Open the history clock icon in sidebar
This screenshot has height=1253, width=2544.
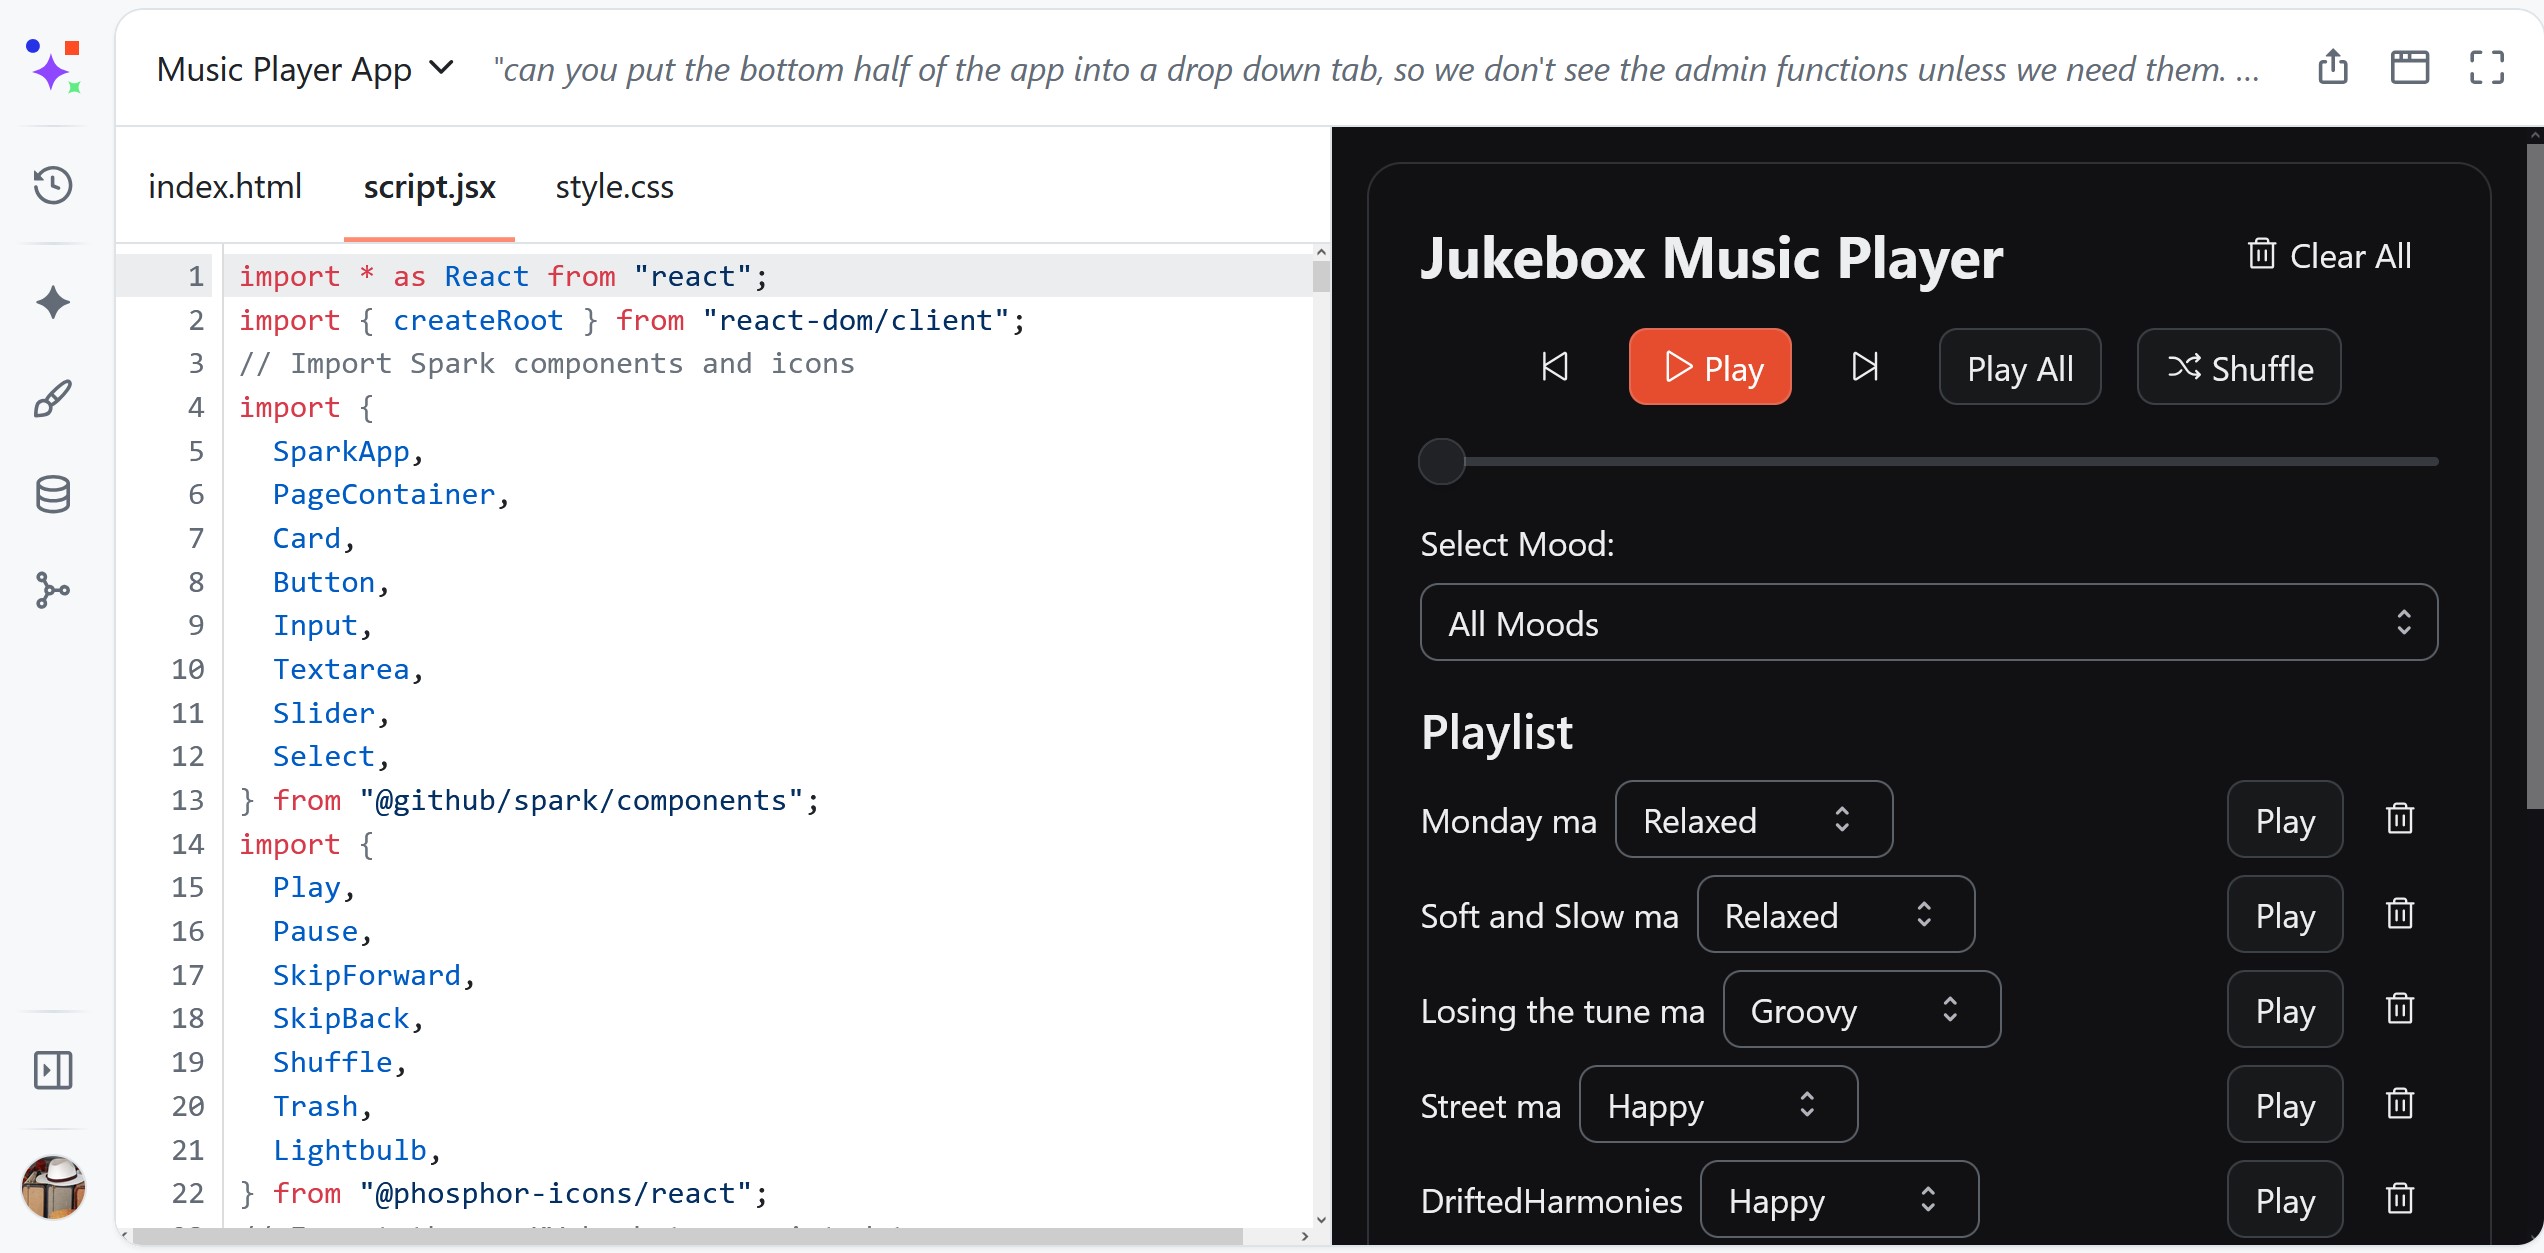point(53,185)
